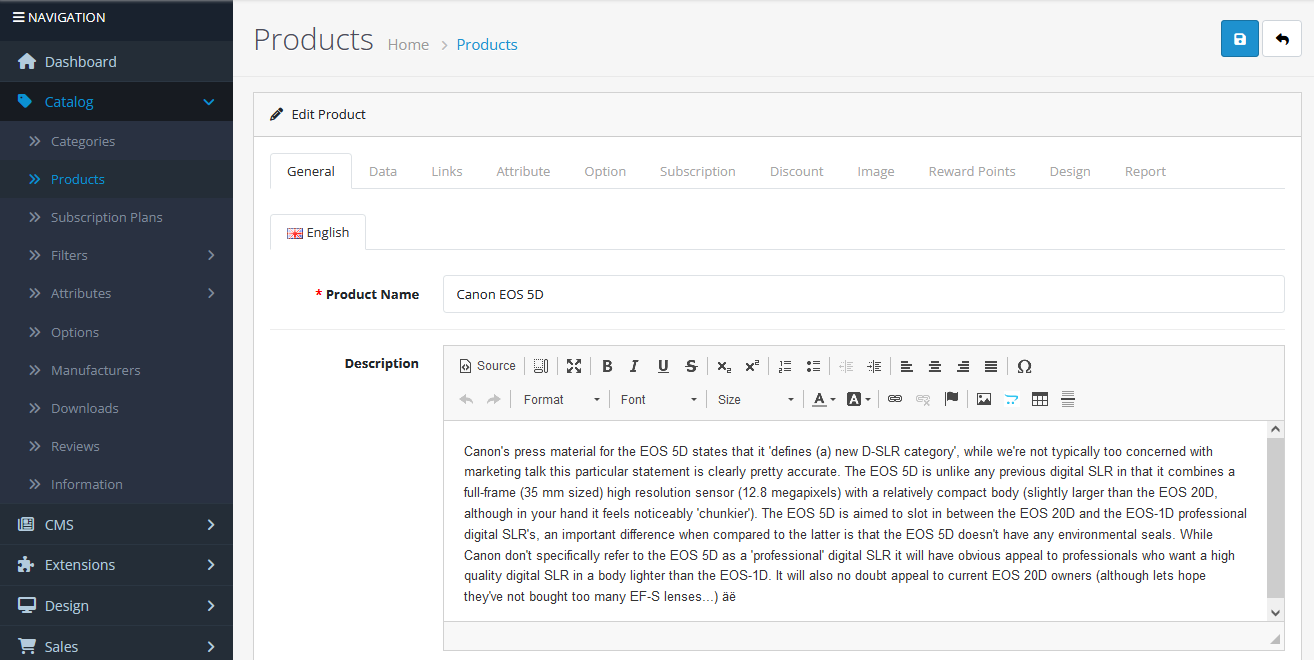
Task: Select the English language tab
Action: click(318, 232)
